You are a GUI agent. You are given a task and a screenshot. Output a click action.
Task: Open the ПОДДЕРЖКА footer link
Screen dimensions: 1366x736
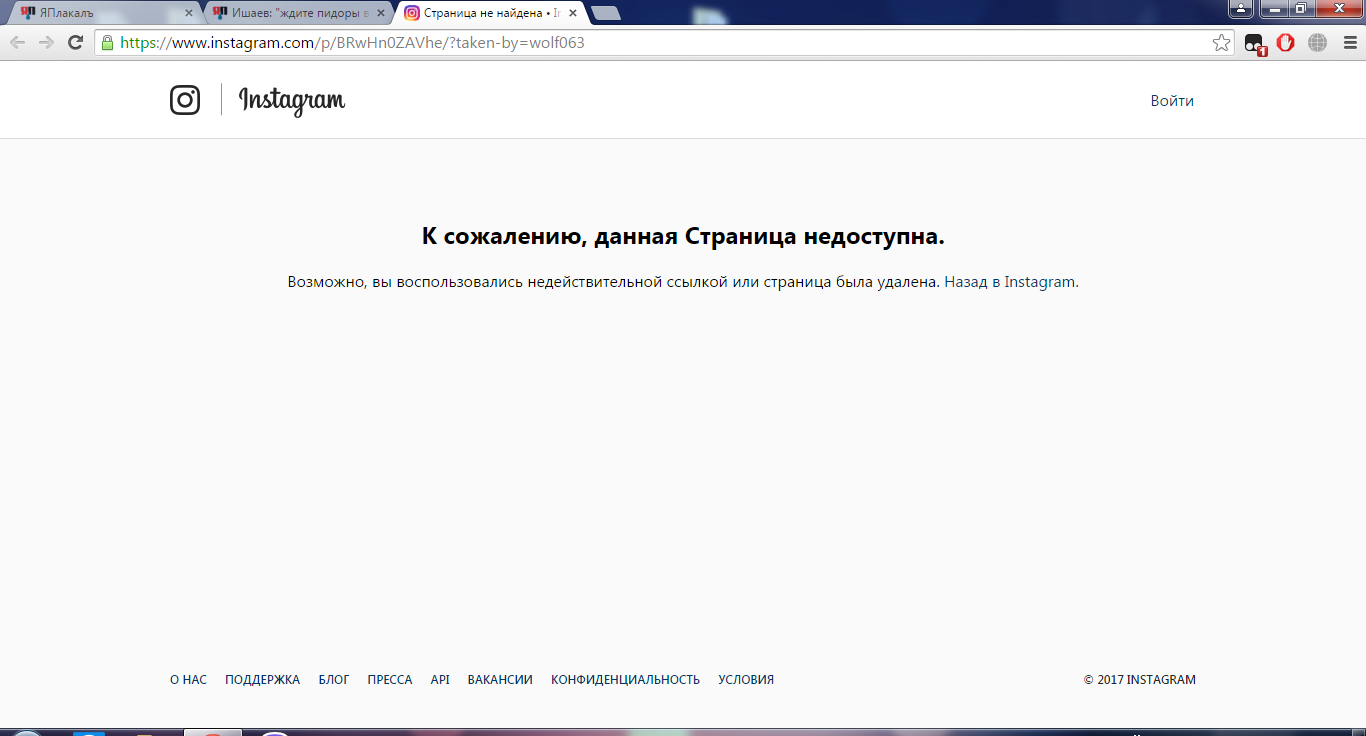[262, 680]
